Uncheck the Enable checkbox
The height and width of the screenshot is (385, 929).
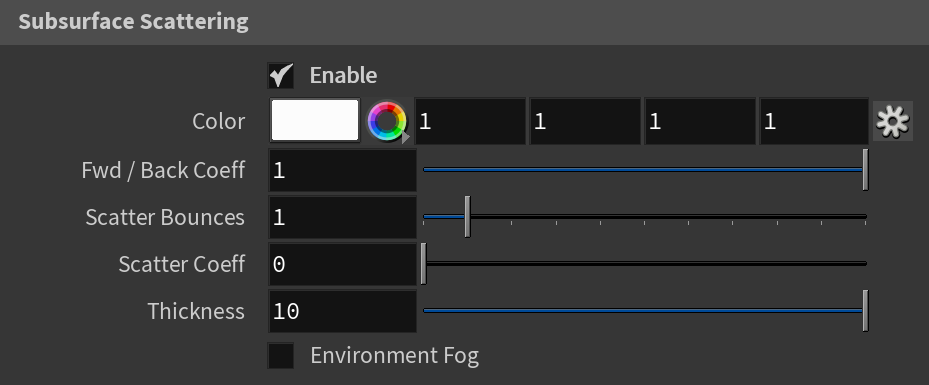coord(281,75)
